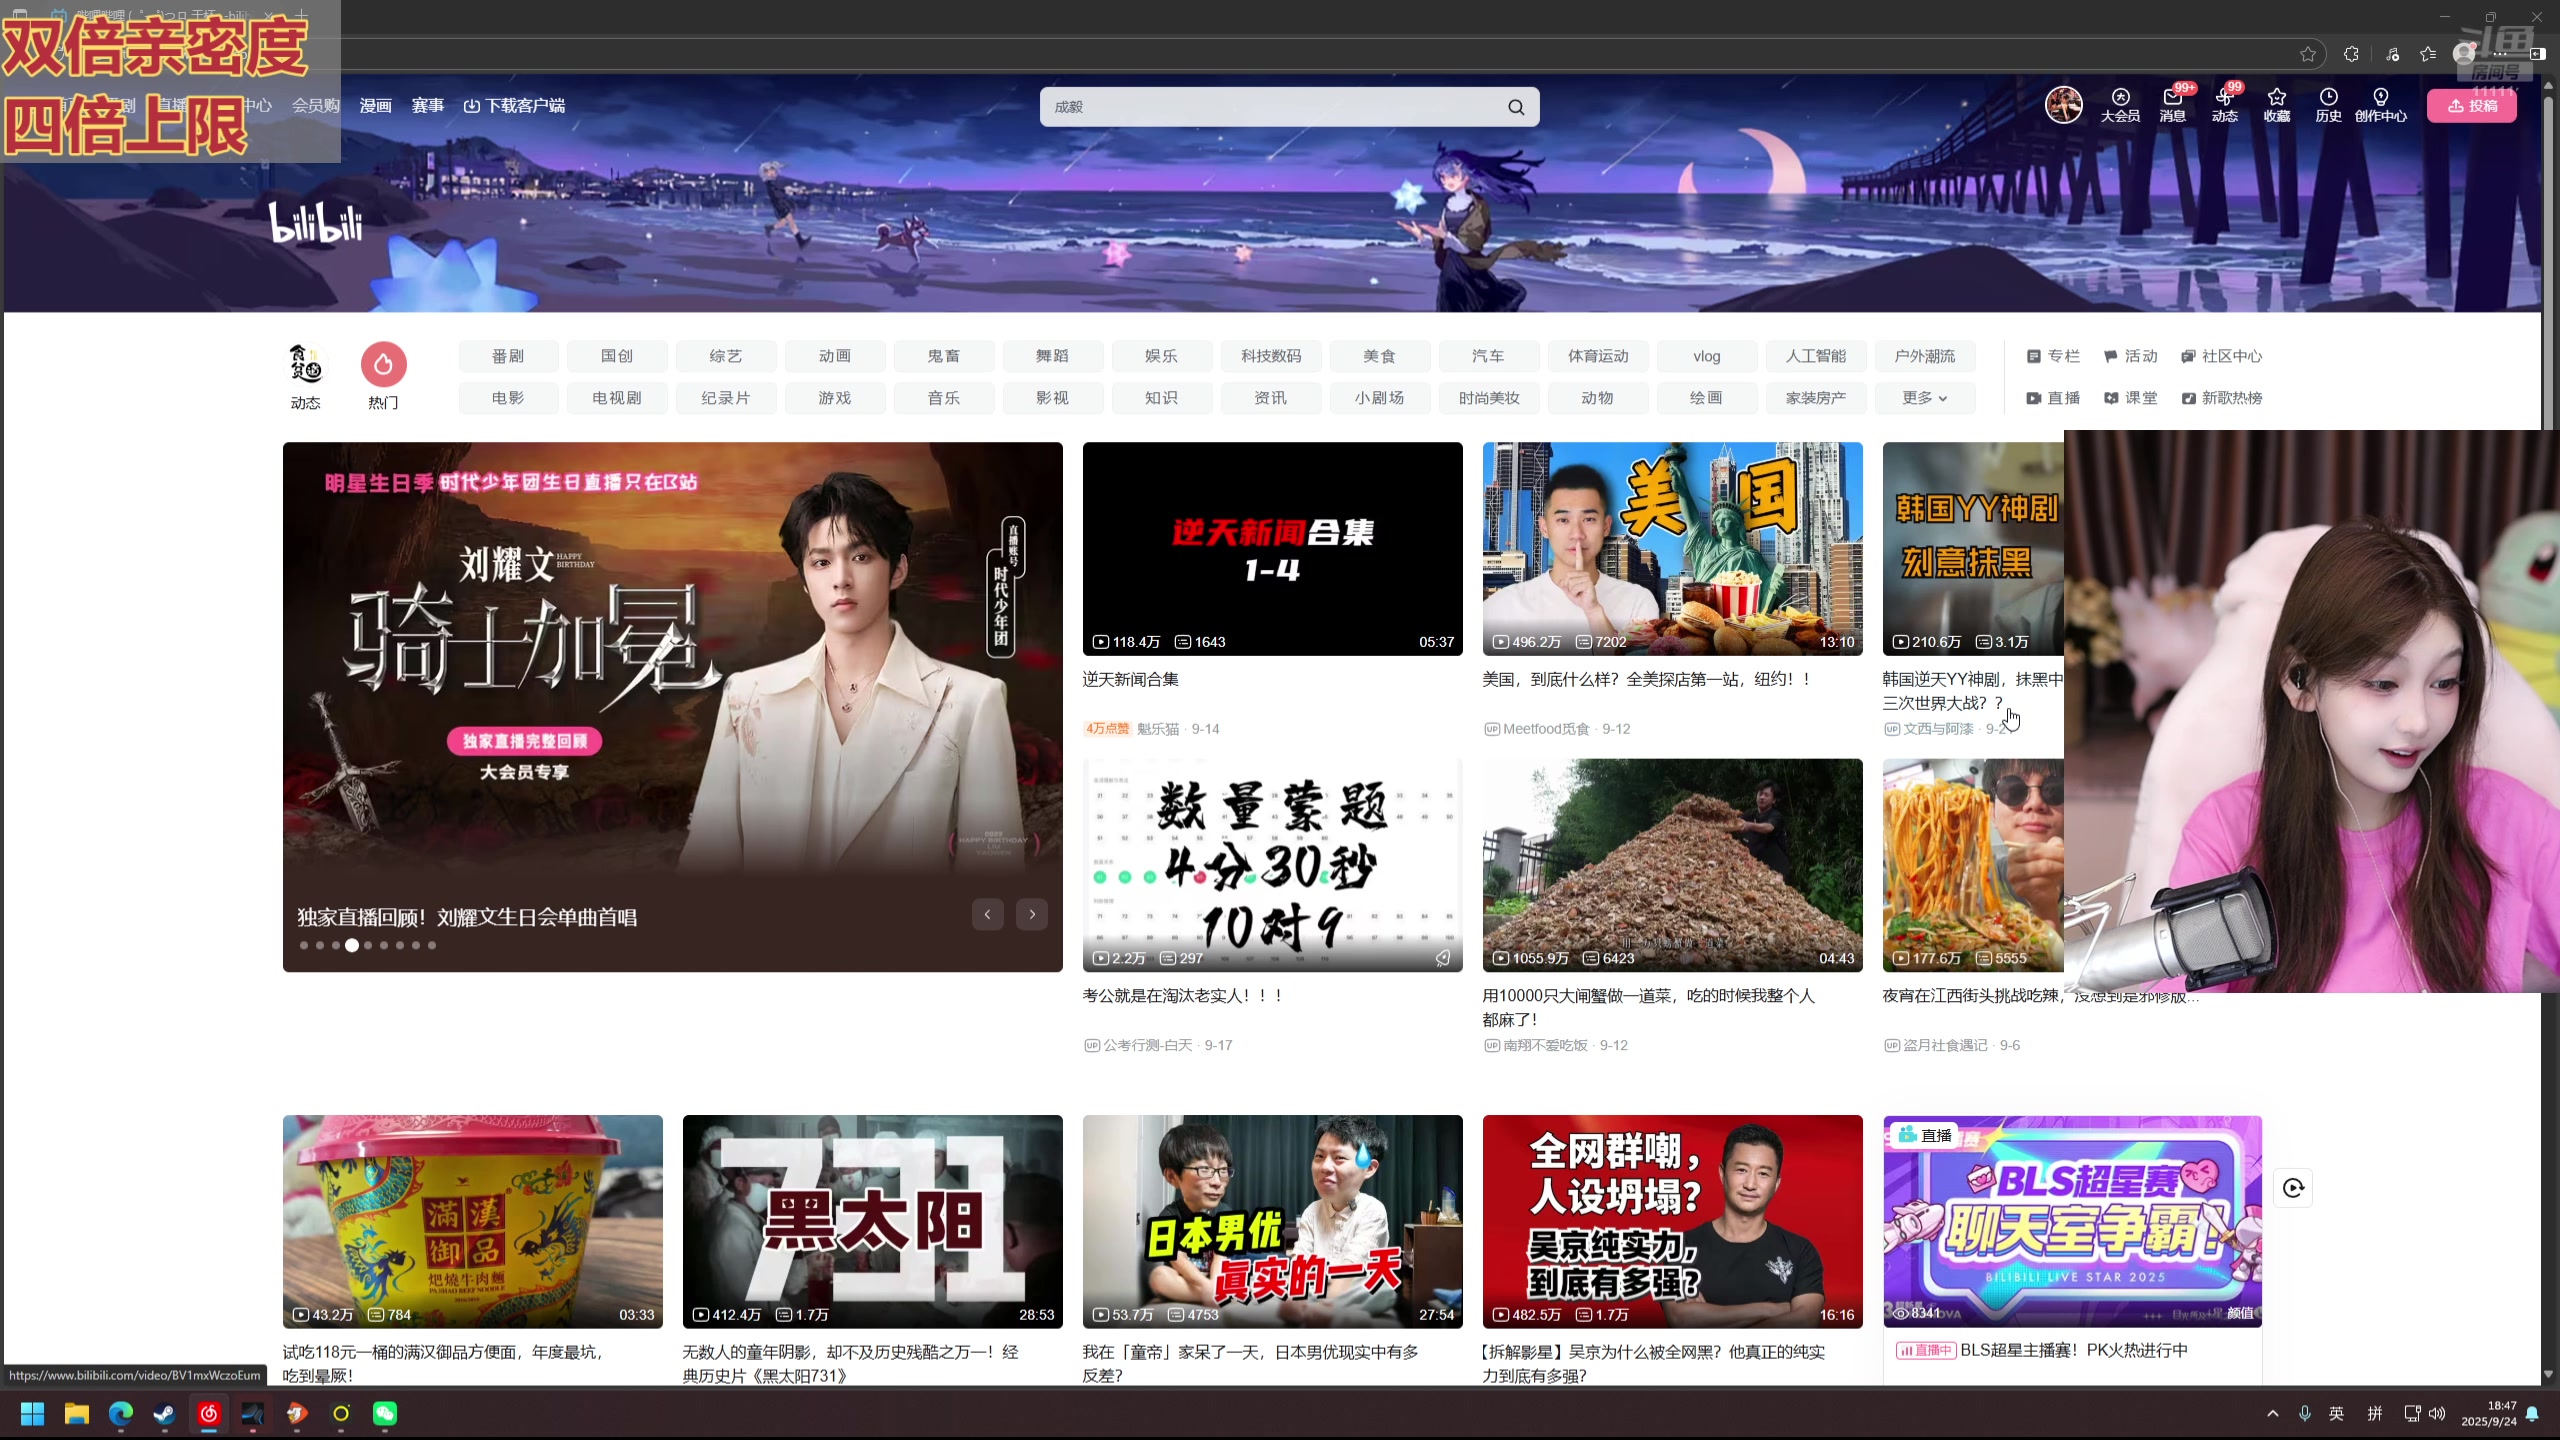The width and height of the screenshot is (2560, 1440).
Task: Open the 赛事 nav item
Action: click(427, 106)
